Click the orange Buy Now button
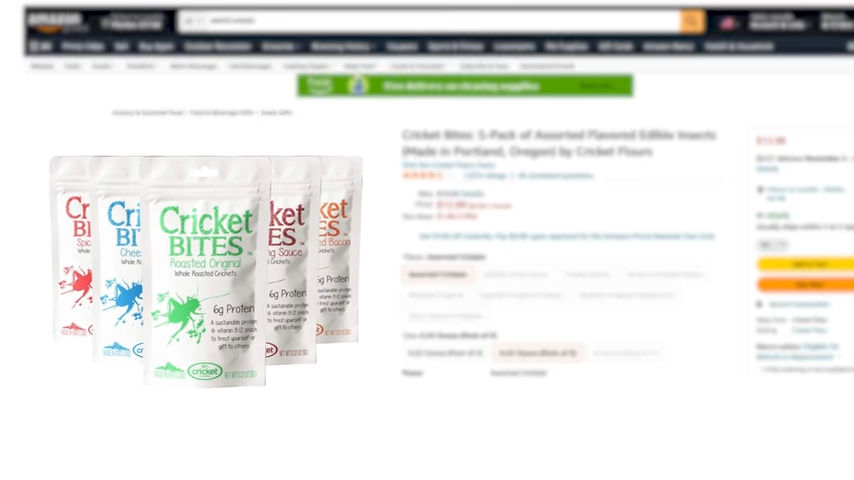Screen dimensions: 854x480 [x=808, y=284]
